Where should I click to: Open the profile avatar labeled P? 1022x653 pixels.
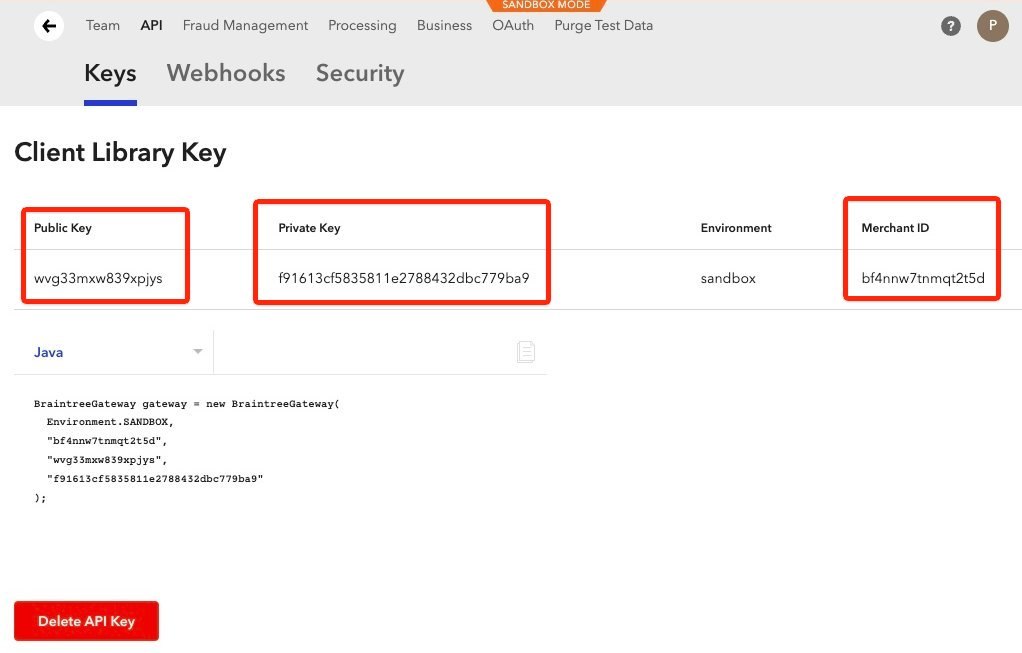(992, 25)
